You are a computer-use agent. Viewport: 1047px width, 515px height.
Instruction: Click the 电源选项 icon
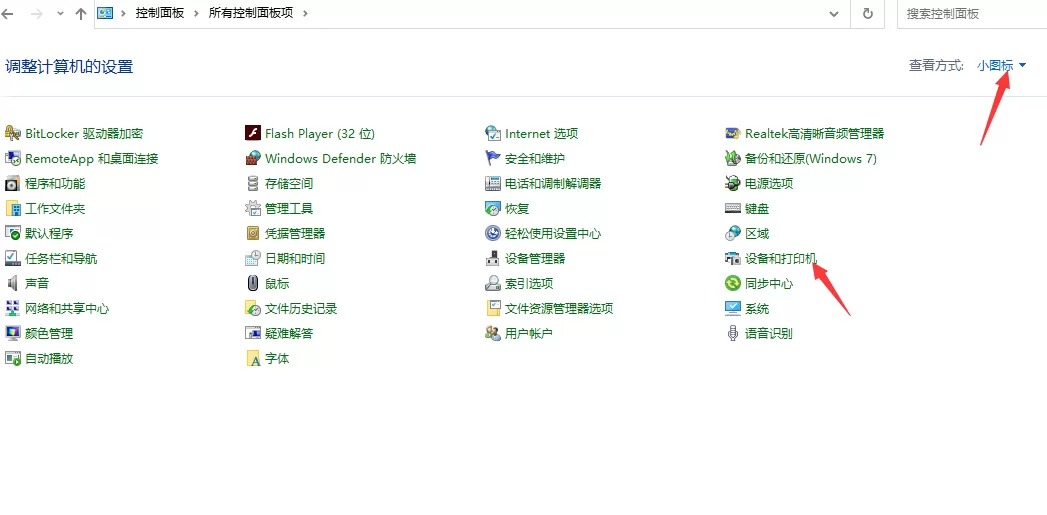pos(732,183)
